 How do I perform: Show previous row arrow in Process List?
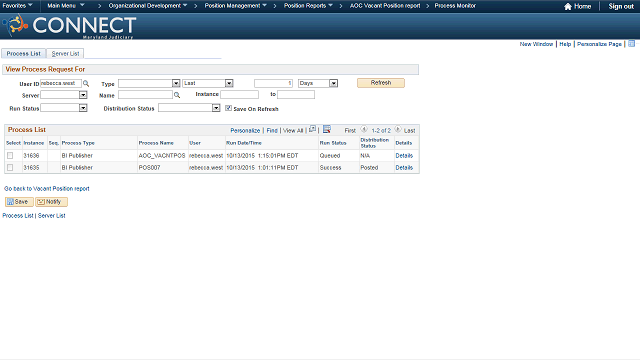tap(364, 129)
